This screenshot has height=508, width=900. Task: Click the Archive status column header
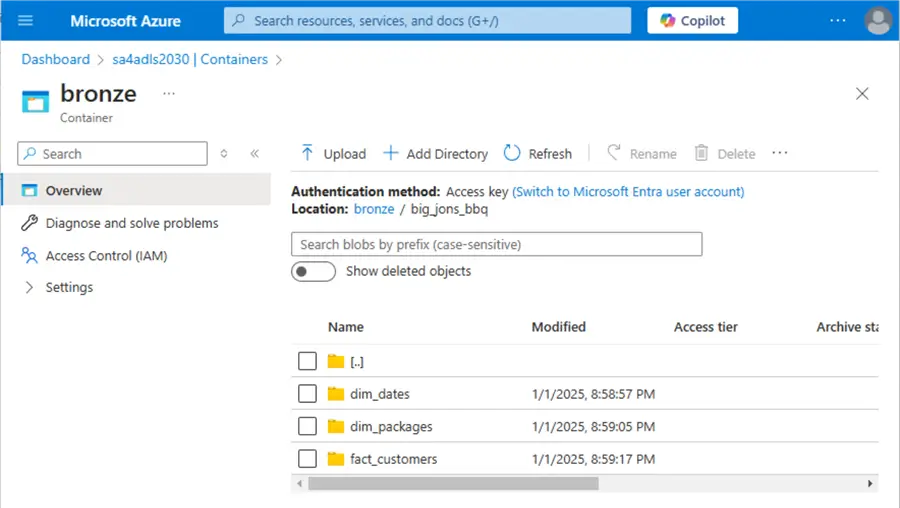[x=847, y=327]
